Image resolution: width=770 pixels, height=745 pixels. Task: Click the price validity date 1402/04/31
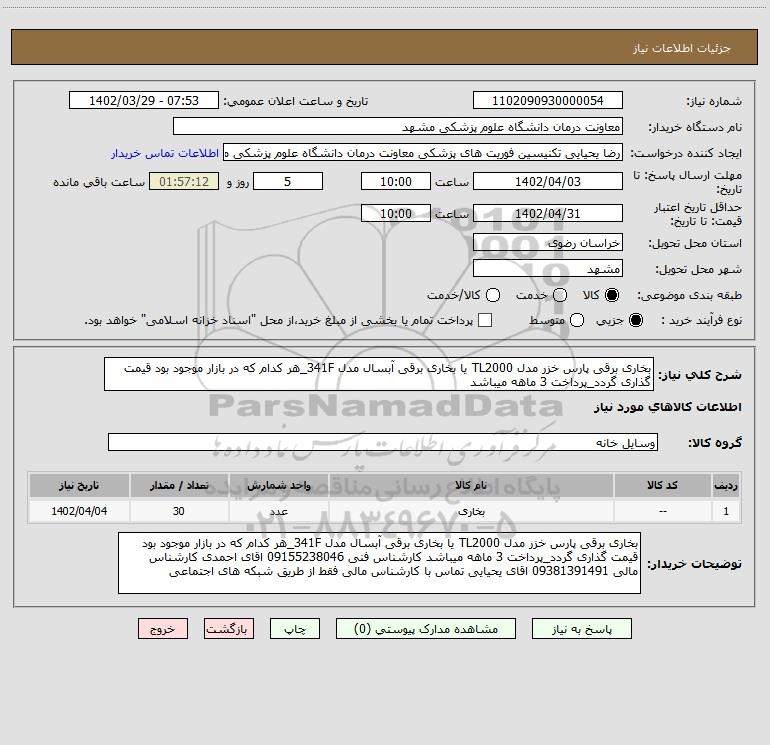548,214
